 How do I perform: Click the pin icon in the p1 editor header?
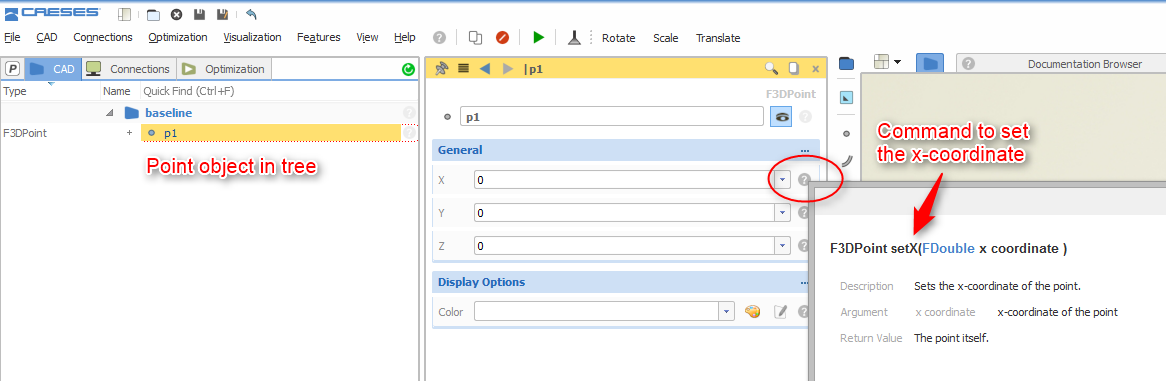click(x=442, y=68)
